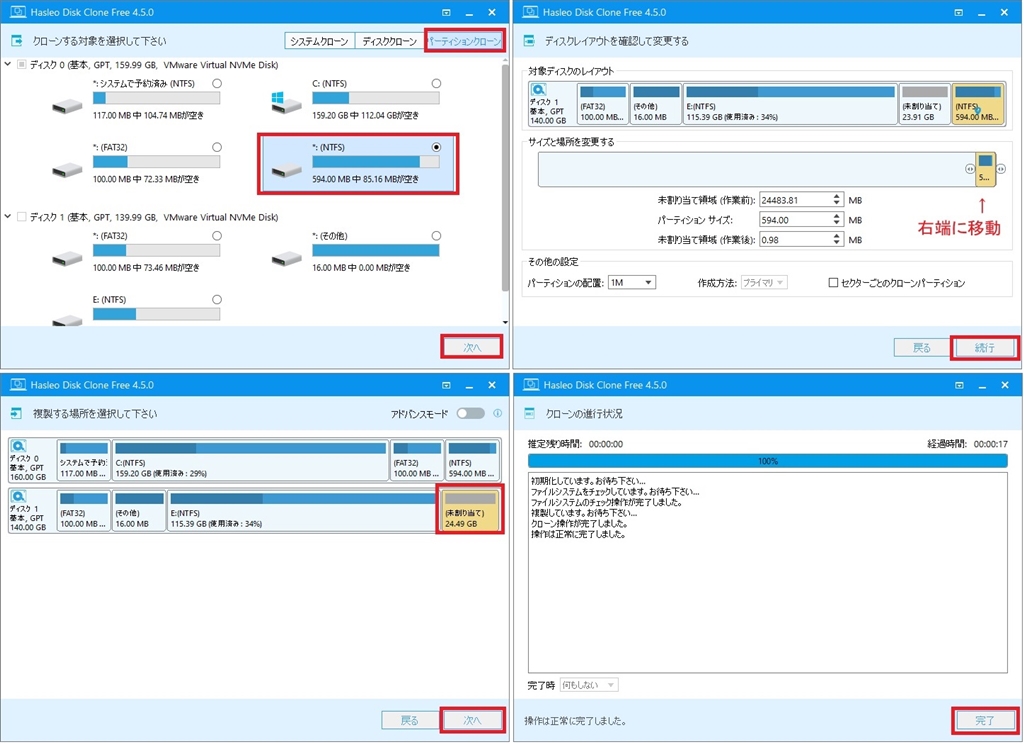Viewport: 1024px width, 744px height.
Task: Select the C: (NTFS) radio button
Action: point(436,84)
